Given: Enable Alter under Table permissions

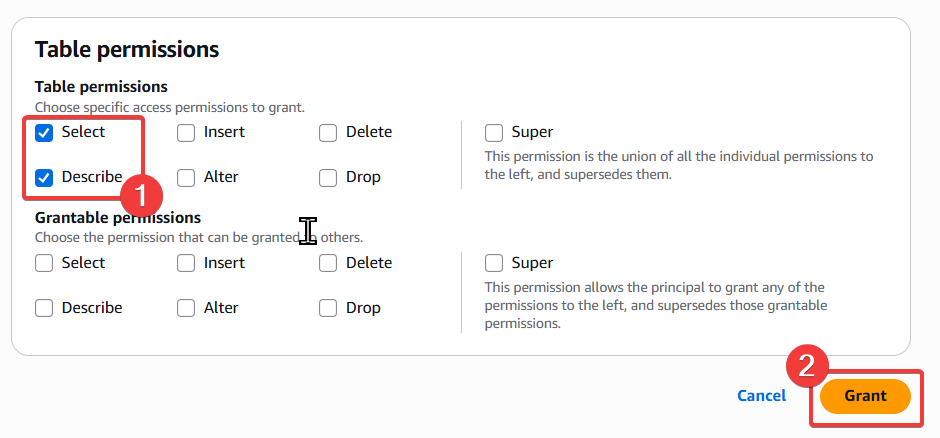Looking at the screenshot, I should tap(186, 178).
